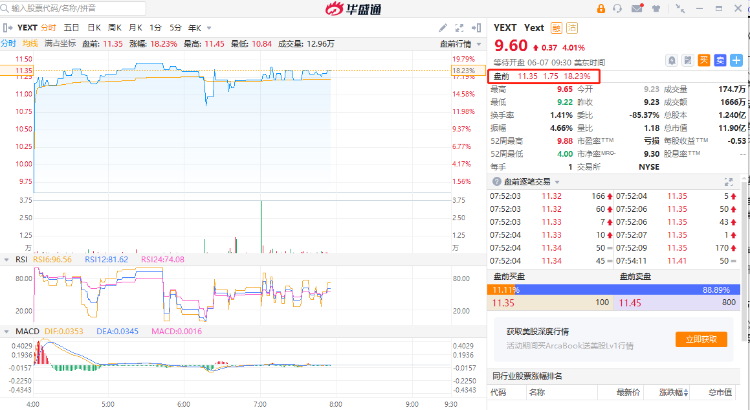Click the 立即获取 button
Screen dimensions: 750x410
tap(701, 339)
